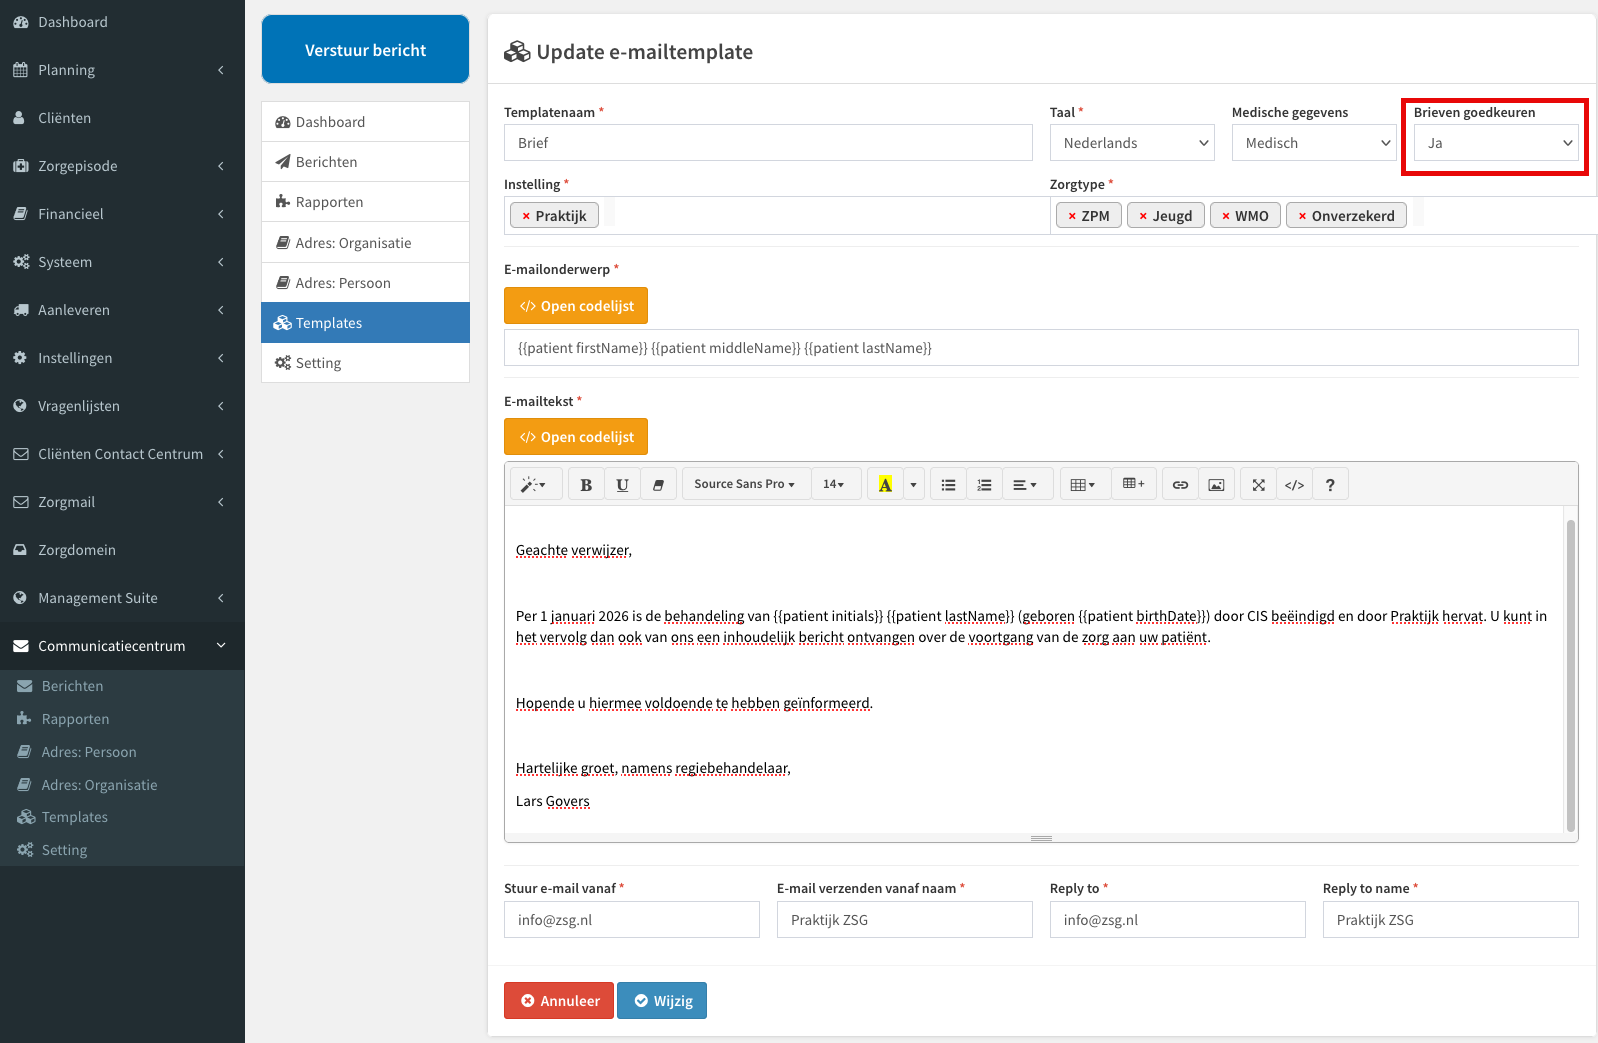The width and height of the screenshot is (1598, 1043).
Task: Expand the Aanleveren sidebar menu
Action: tap(122, 310)
